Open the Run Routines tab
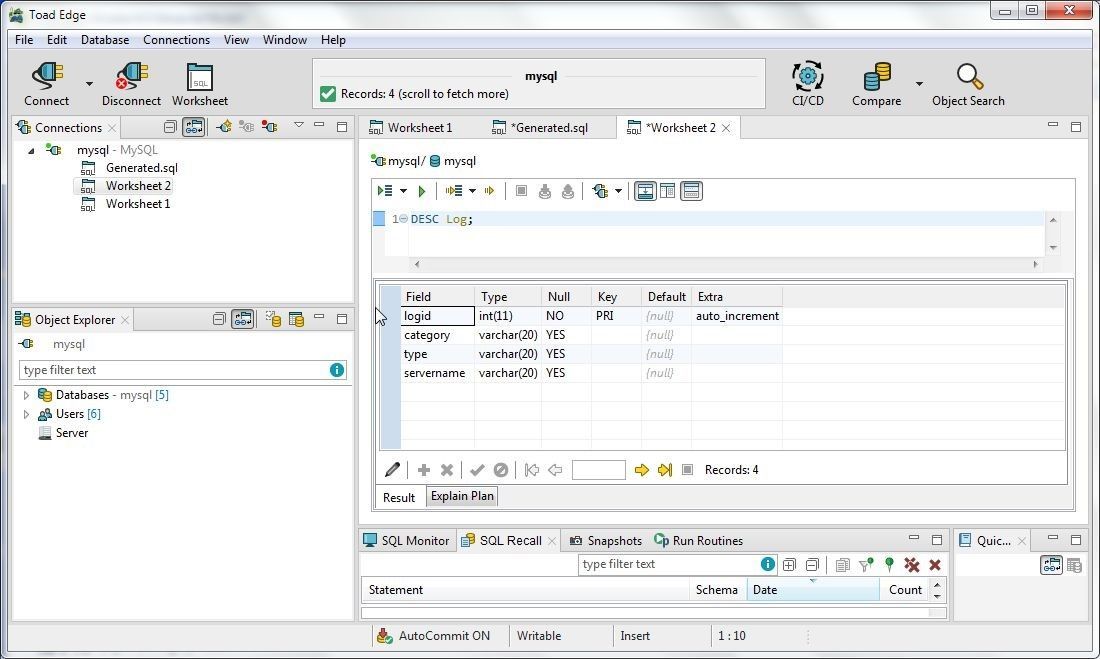 coord(699,540)
